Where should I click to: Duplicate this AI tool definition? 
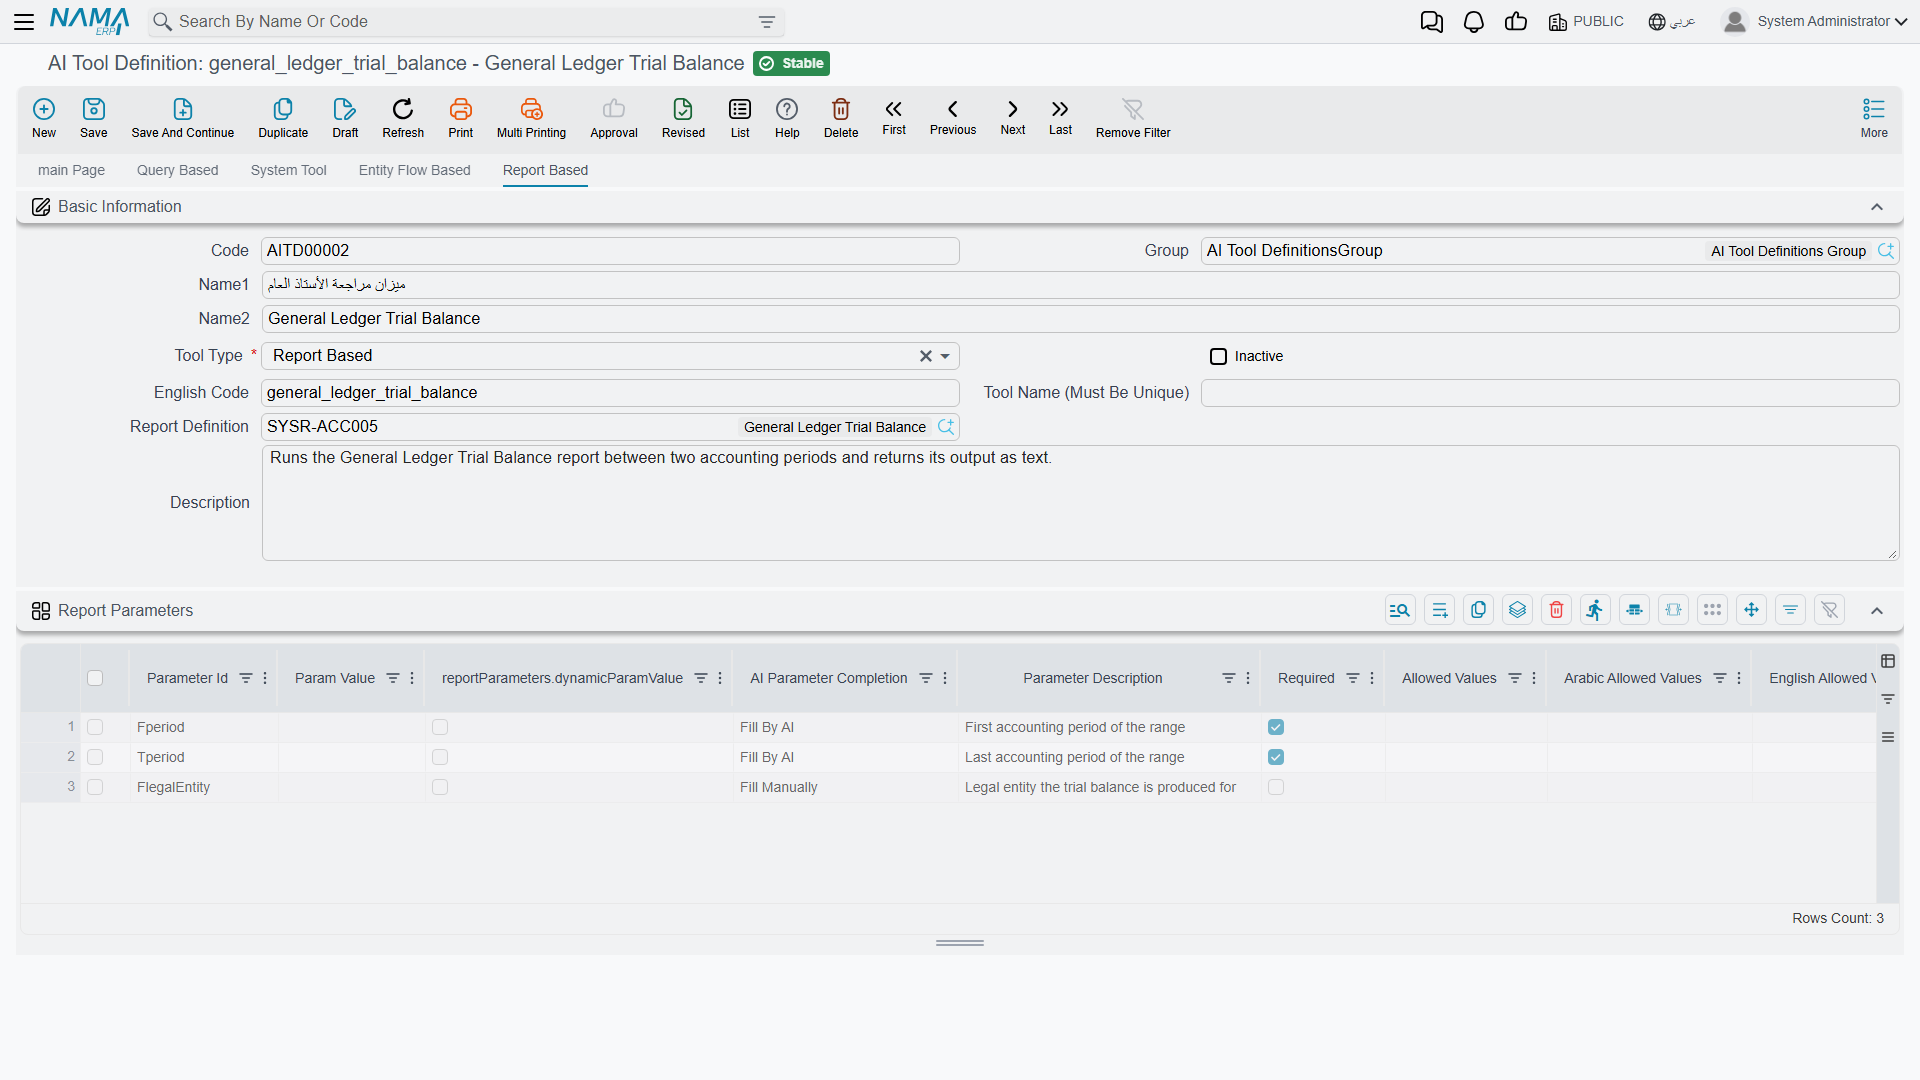point(283,118)
